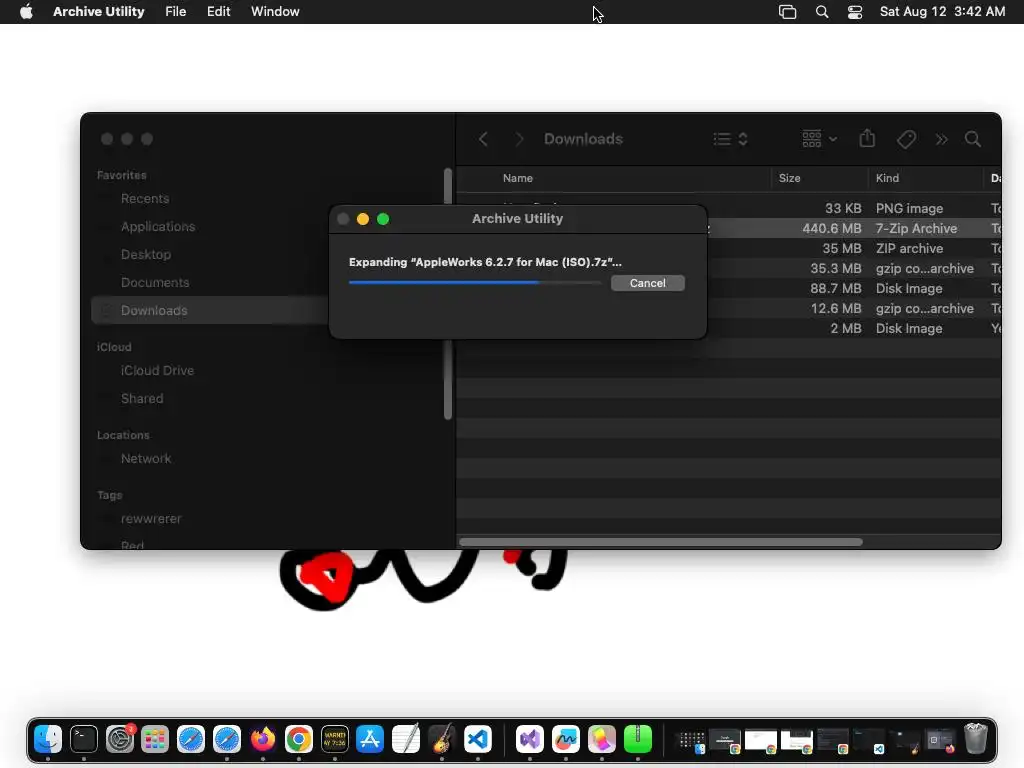Launch Firefox from the Dock

(x=263, y=739)
